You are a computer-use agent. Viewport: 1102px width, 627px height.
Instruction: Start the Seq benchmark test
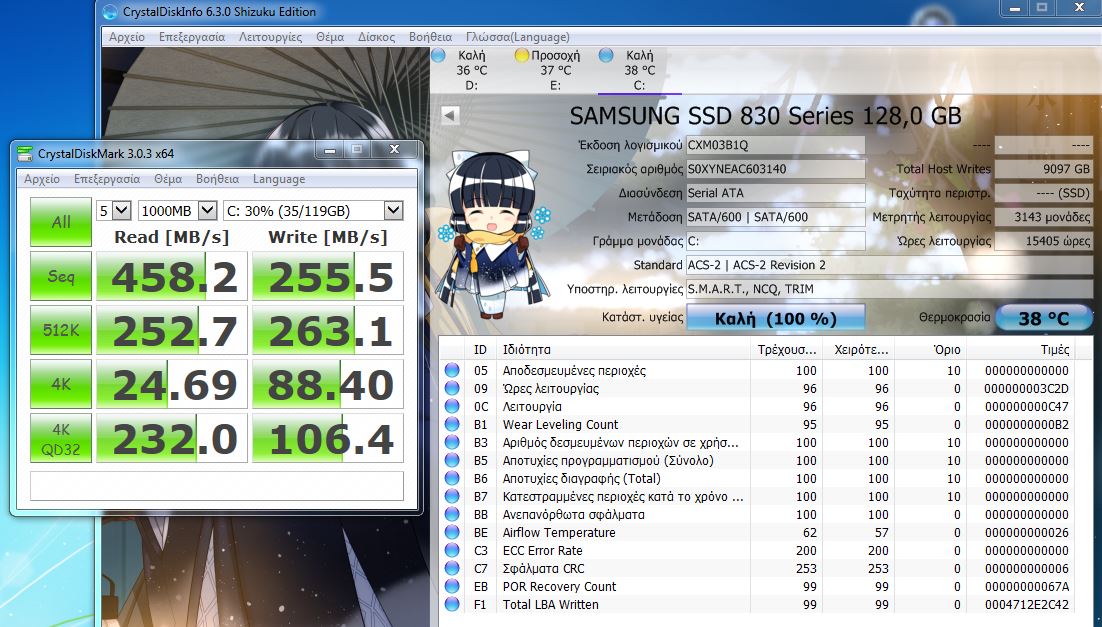click(x=60, y=276)
